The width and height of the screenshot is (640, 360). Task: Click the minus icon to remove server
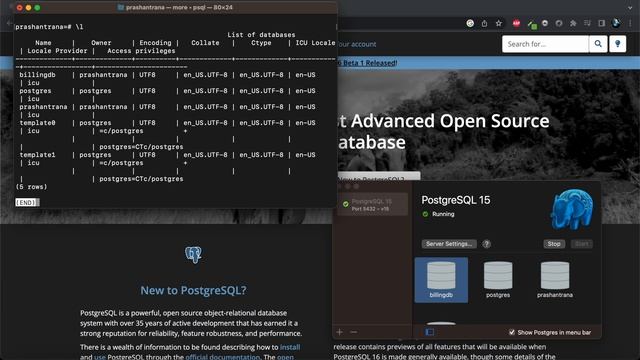pyautogui.click(x=353, y=332)
